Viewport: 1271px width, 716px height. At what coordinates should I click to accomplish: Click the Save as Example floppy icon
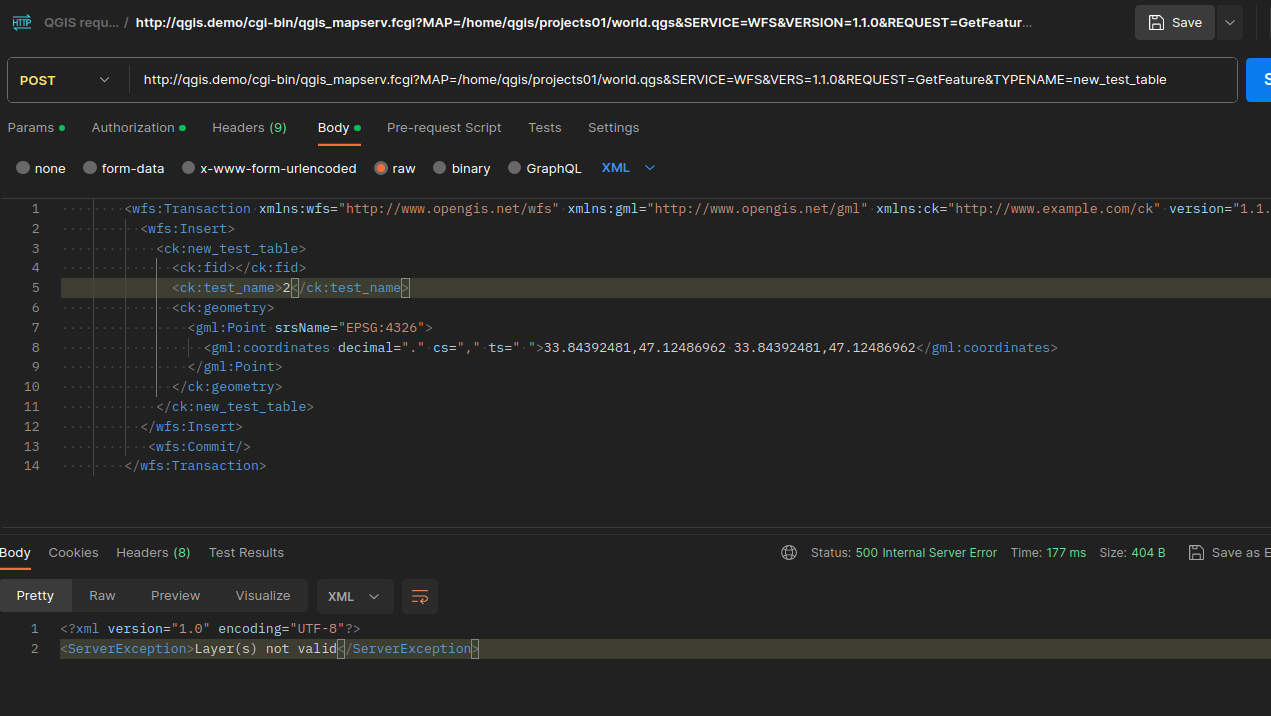tap(1196, 552)
